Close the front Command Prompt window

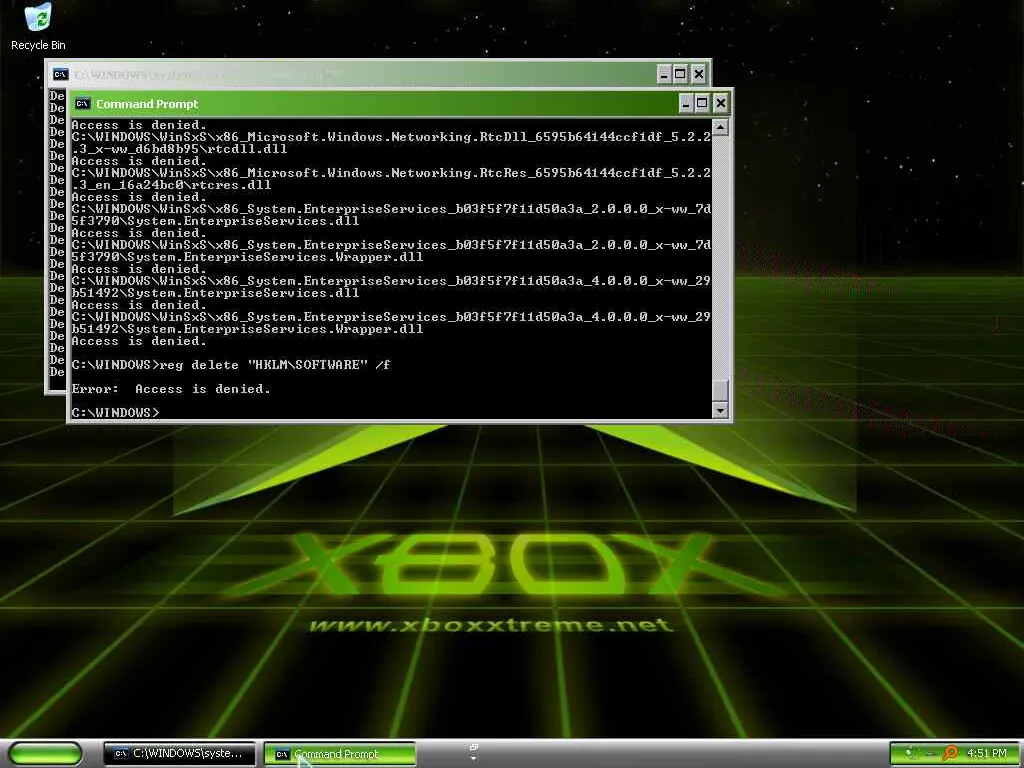point(720,103)
